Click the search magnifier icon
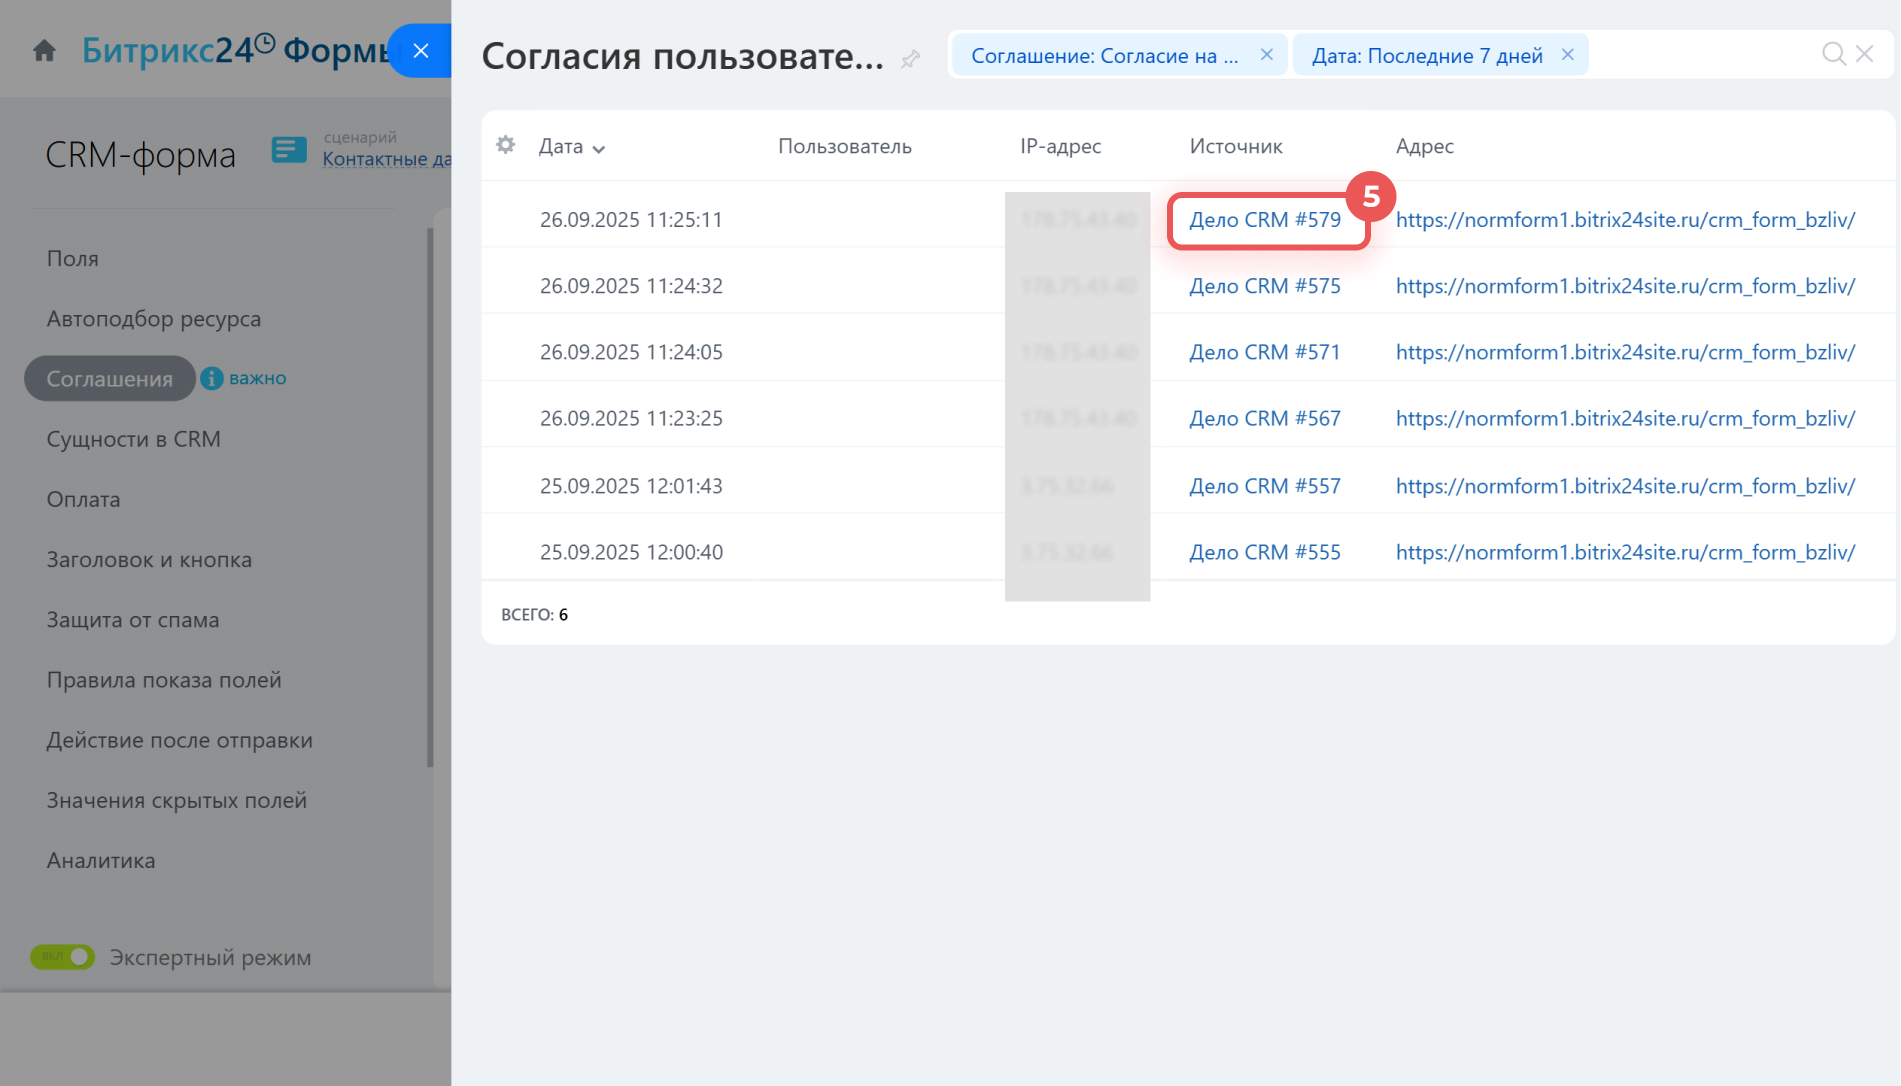This screenshot has height=1086, width=1901. click(x=1833, y=54)
